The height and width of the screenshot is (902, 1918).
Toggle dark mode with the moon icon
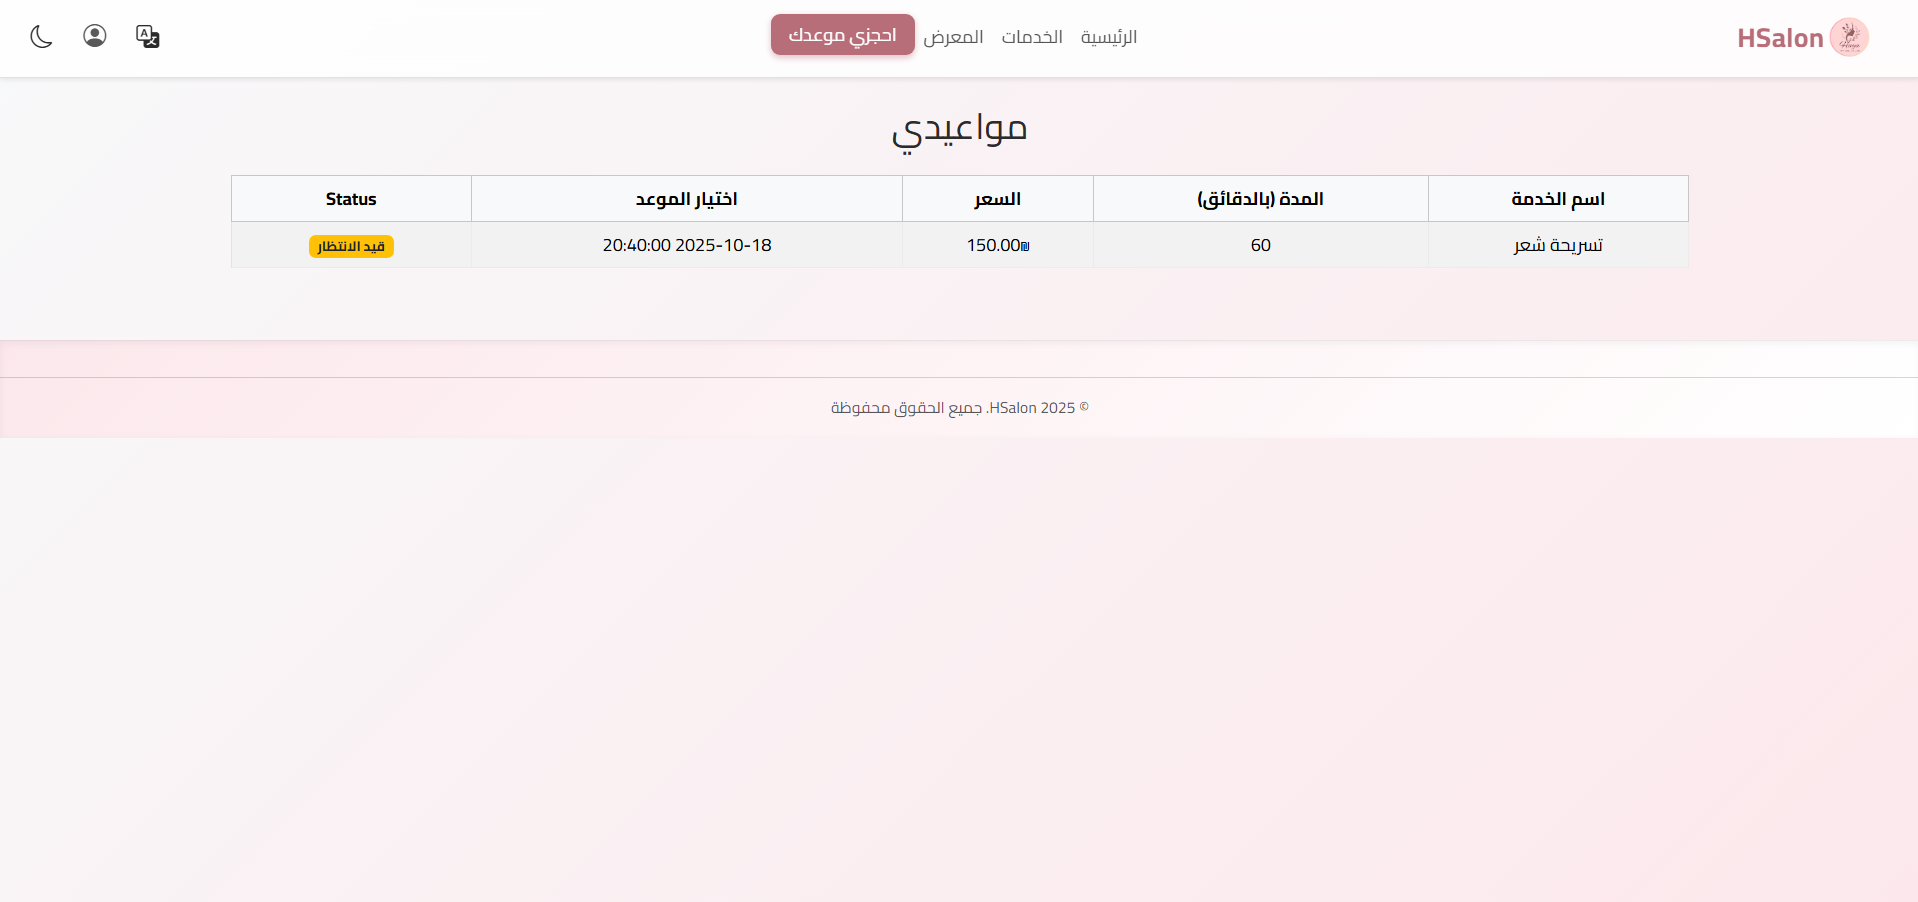[x=41, y=36]
